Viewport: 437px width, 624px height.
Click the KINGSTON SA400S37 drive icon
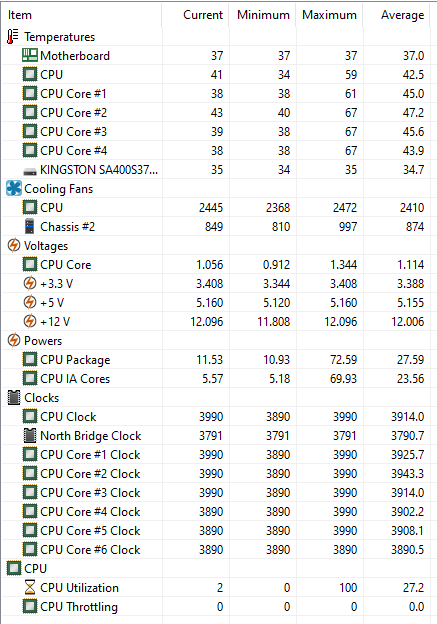30,172
